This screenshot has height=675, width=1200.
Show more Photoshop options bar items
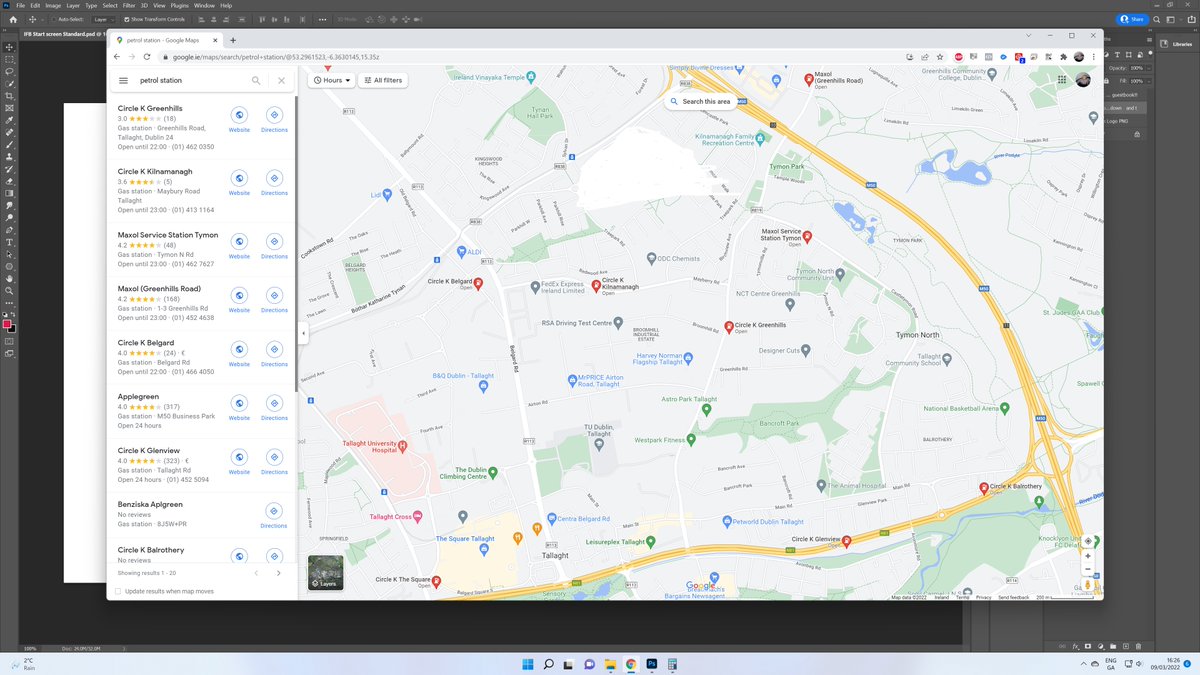[x=323, y=19]
